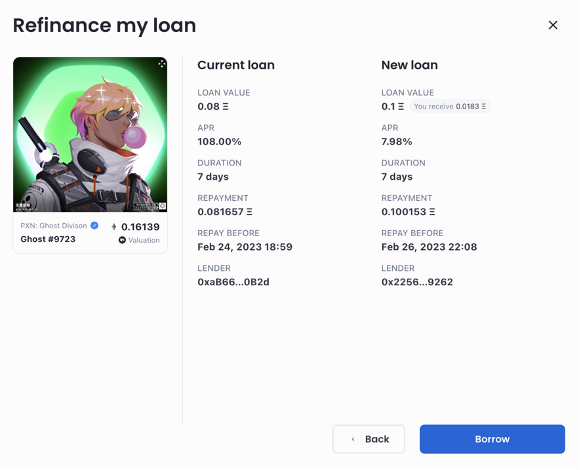The height and width of the screenshot is (470, 580).
Task: Select the Ghost #9723 title
Action: pyautogui.click(x=48, y=239)
